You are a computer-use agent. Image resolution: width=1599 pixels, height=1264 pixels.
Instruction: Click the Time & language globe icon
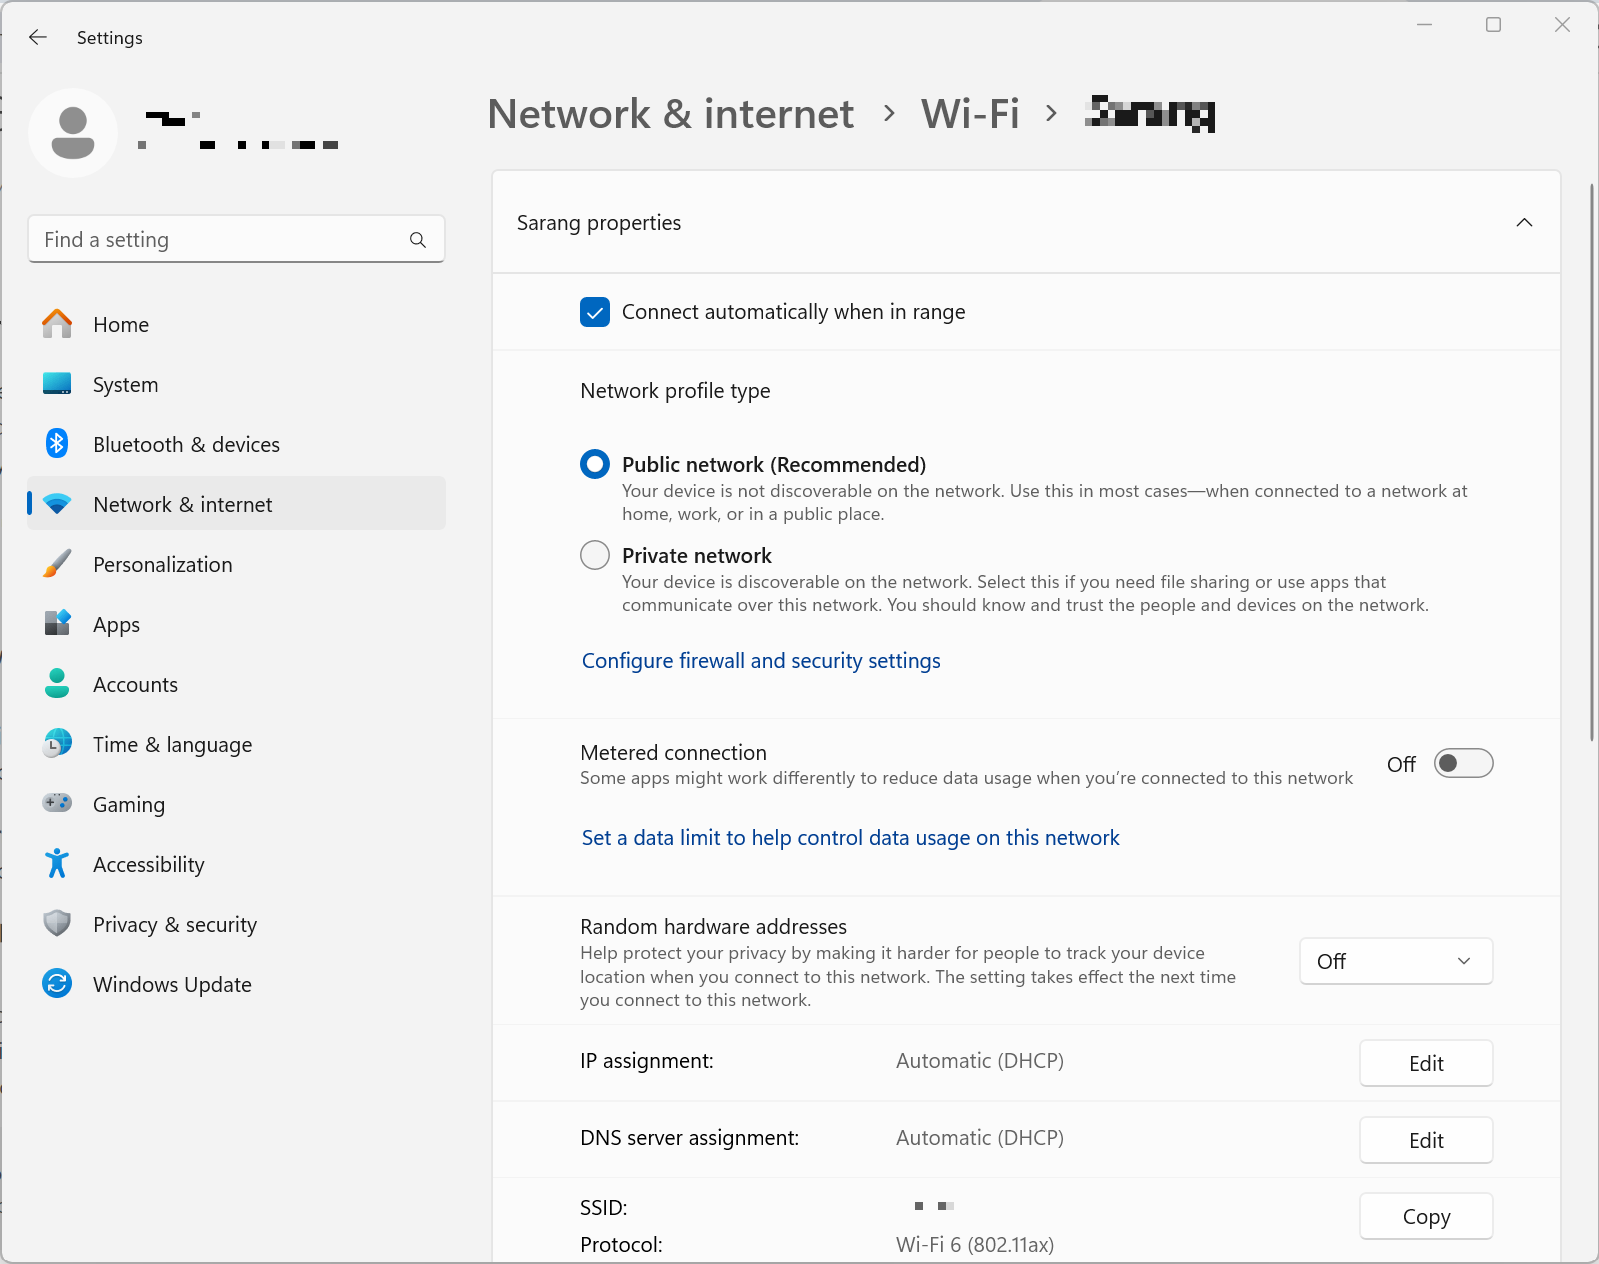tap(57, 744)
